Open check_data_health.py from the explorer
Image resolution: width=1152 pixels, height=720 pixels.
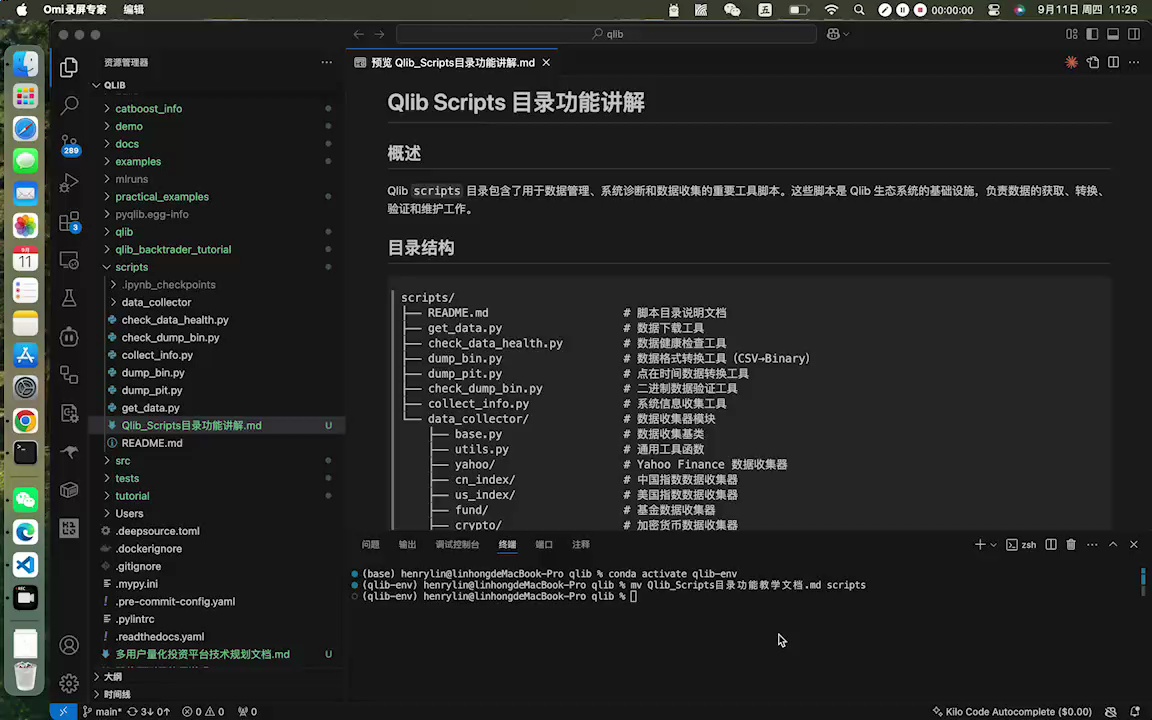pyautogui.click(x=175, y=319)
